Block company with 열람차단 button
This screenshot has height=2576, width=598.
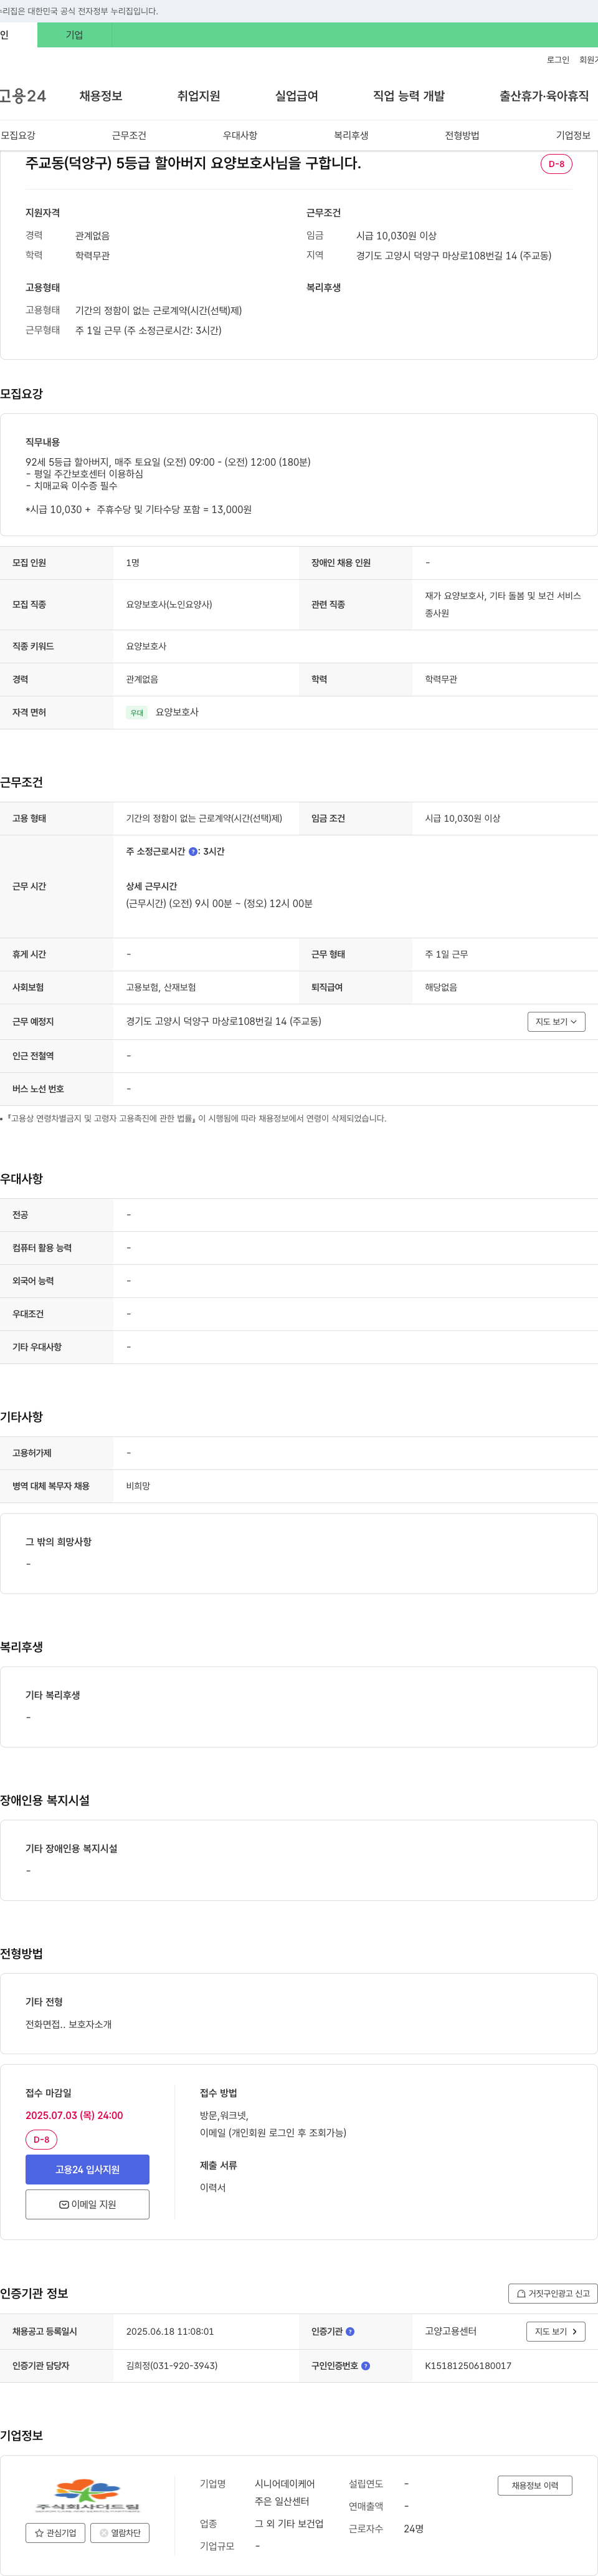120,2533
